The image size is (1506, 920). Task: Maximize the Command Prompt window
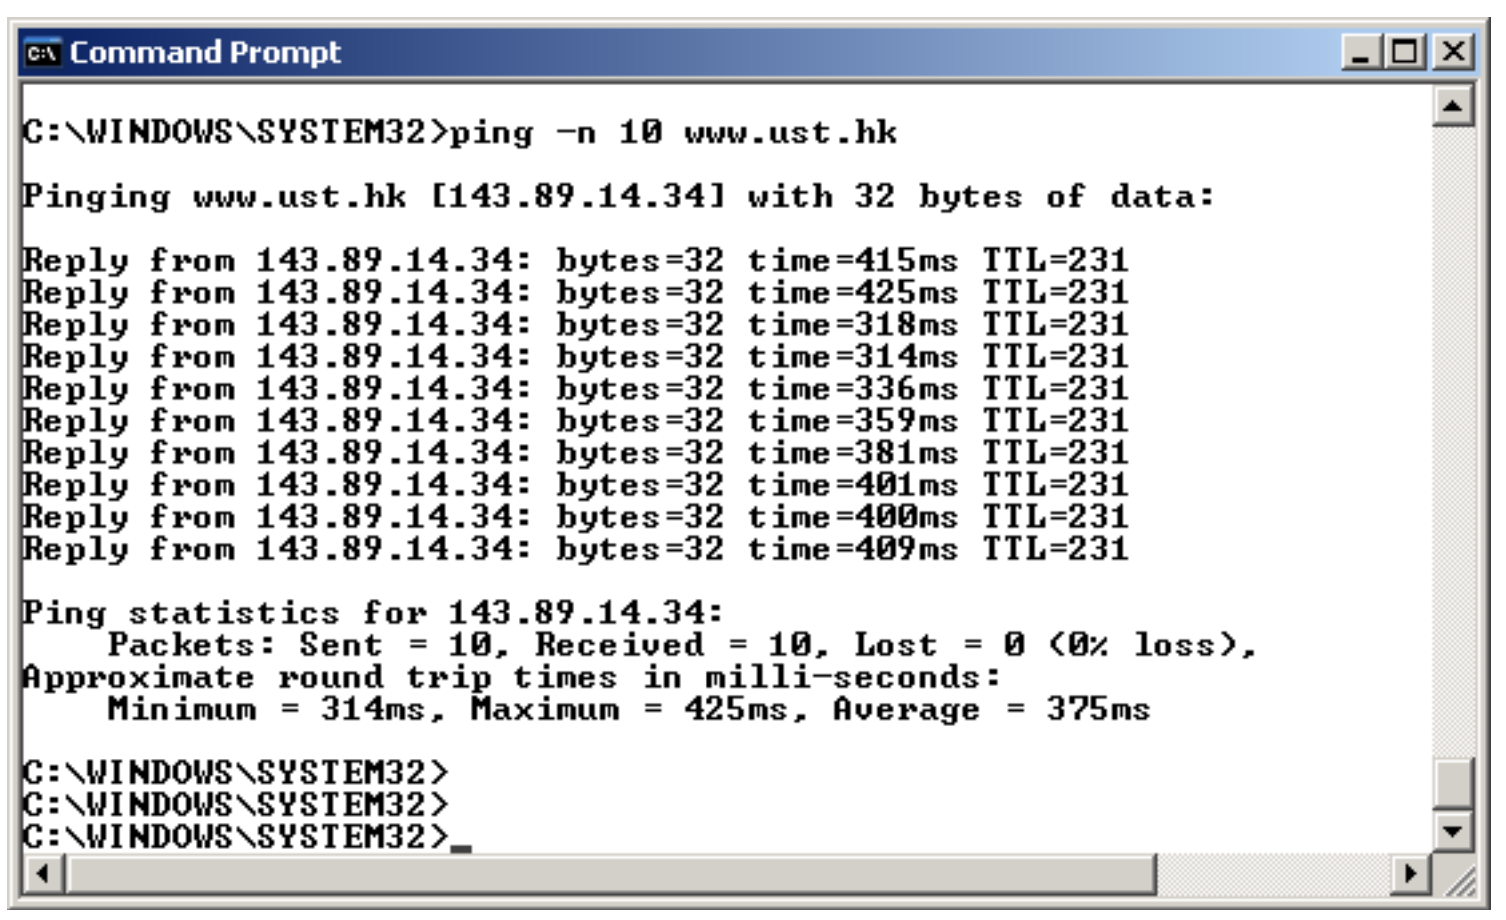coord(1405,53)
